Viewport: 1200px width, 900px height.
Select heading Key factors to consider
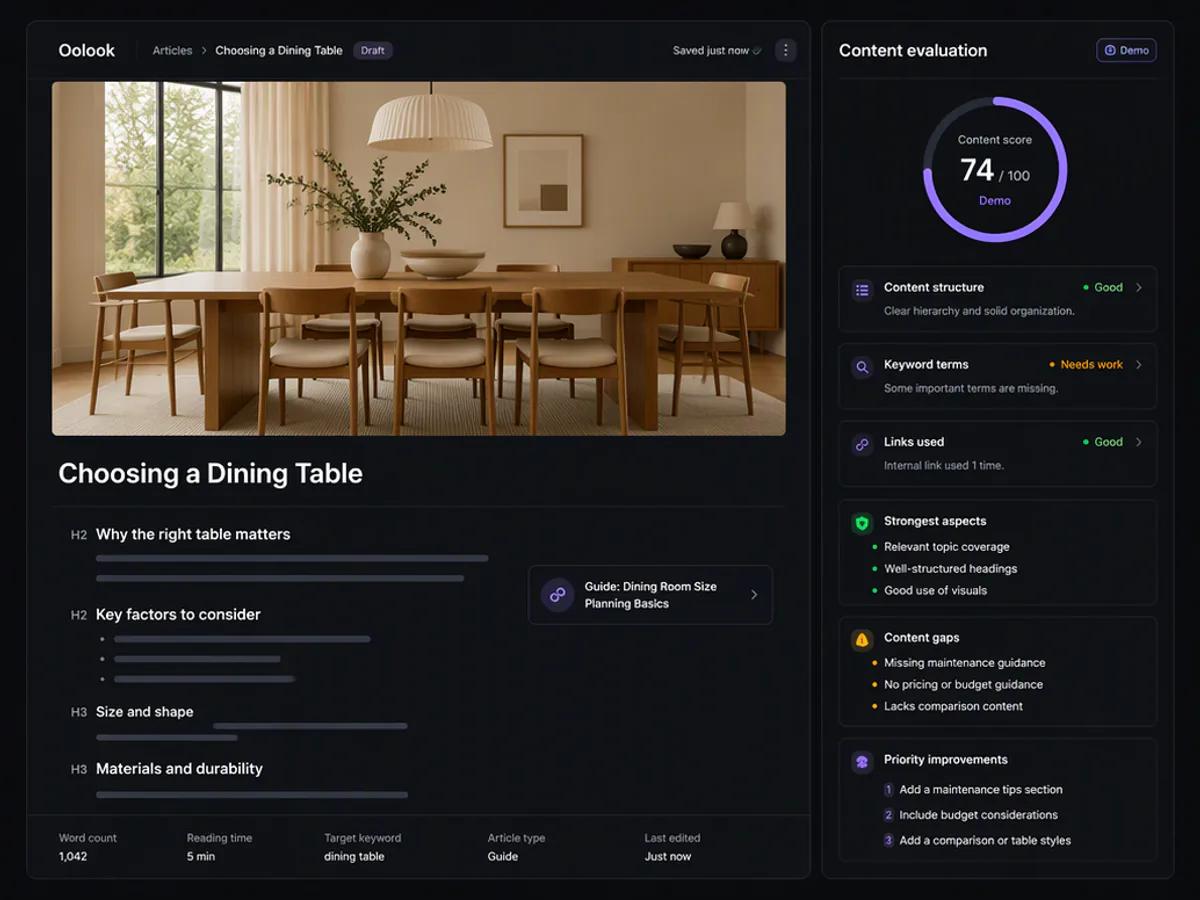(178, 614)
